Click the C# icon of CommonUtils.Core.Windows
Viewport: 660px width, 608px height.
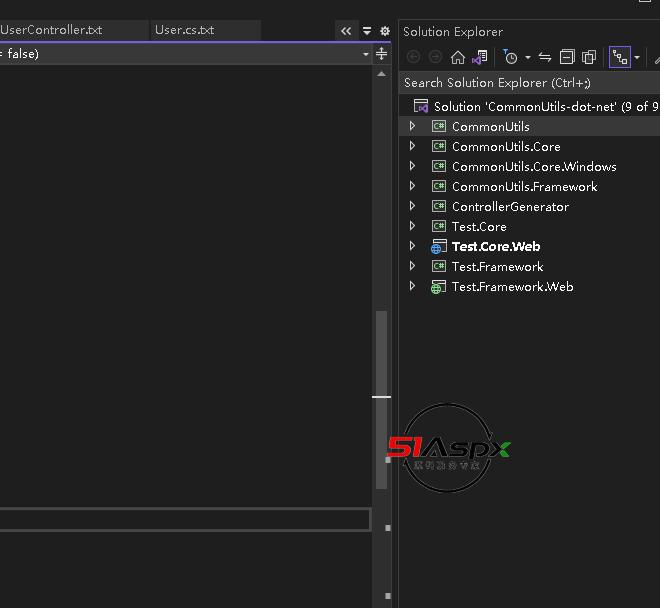(439, 166)
